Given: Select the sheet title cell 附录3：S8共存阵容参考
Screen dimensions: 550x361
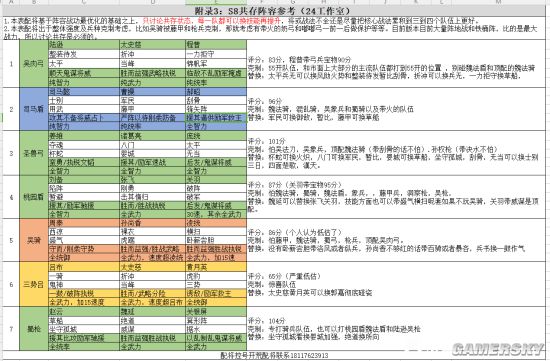Looking at the screenshot, I should (274, 11).
